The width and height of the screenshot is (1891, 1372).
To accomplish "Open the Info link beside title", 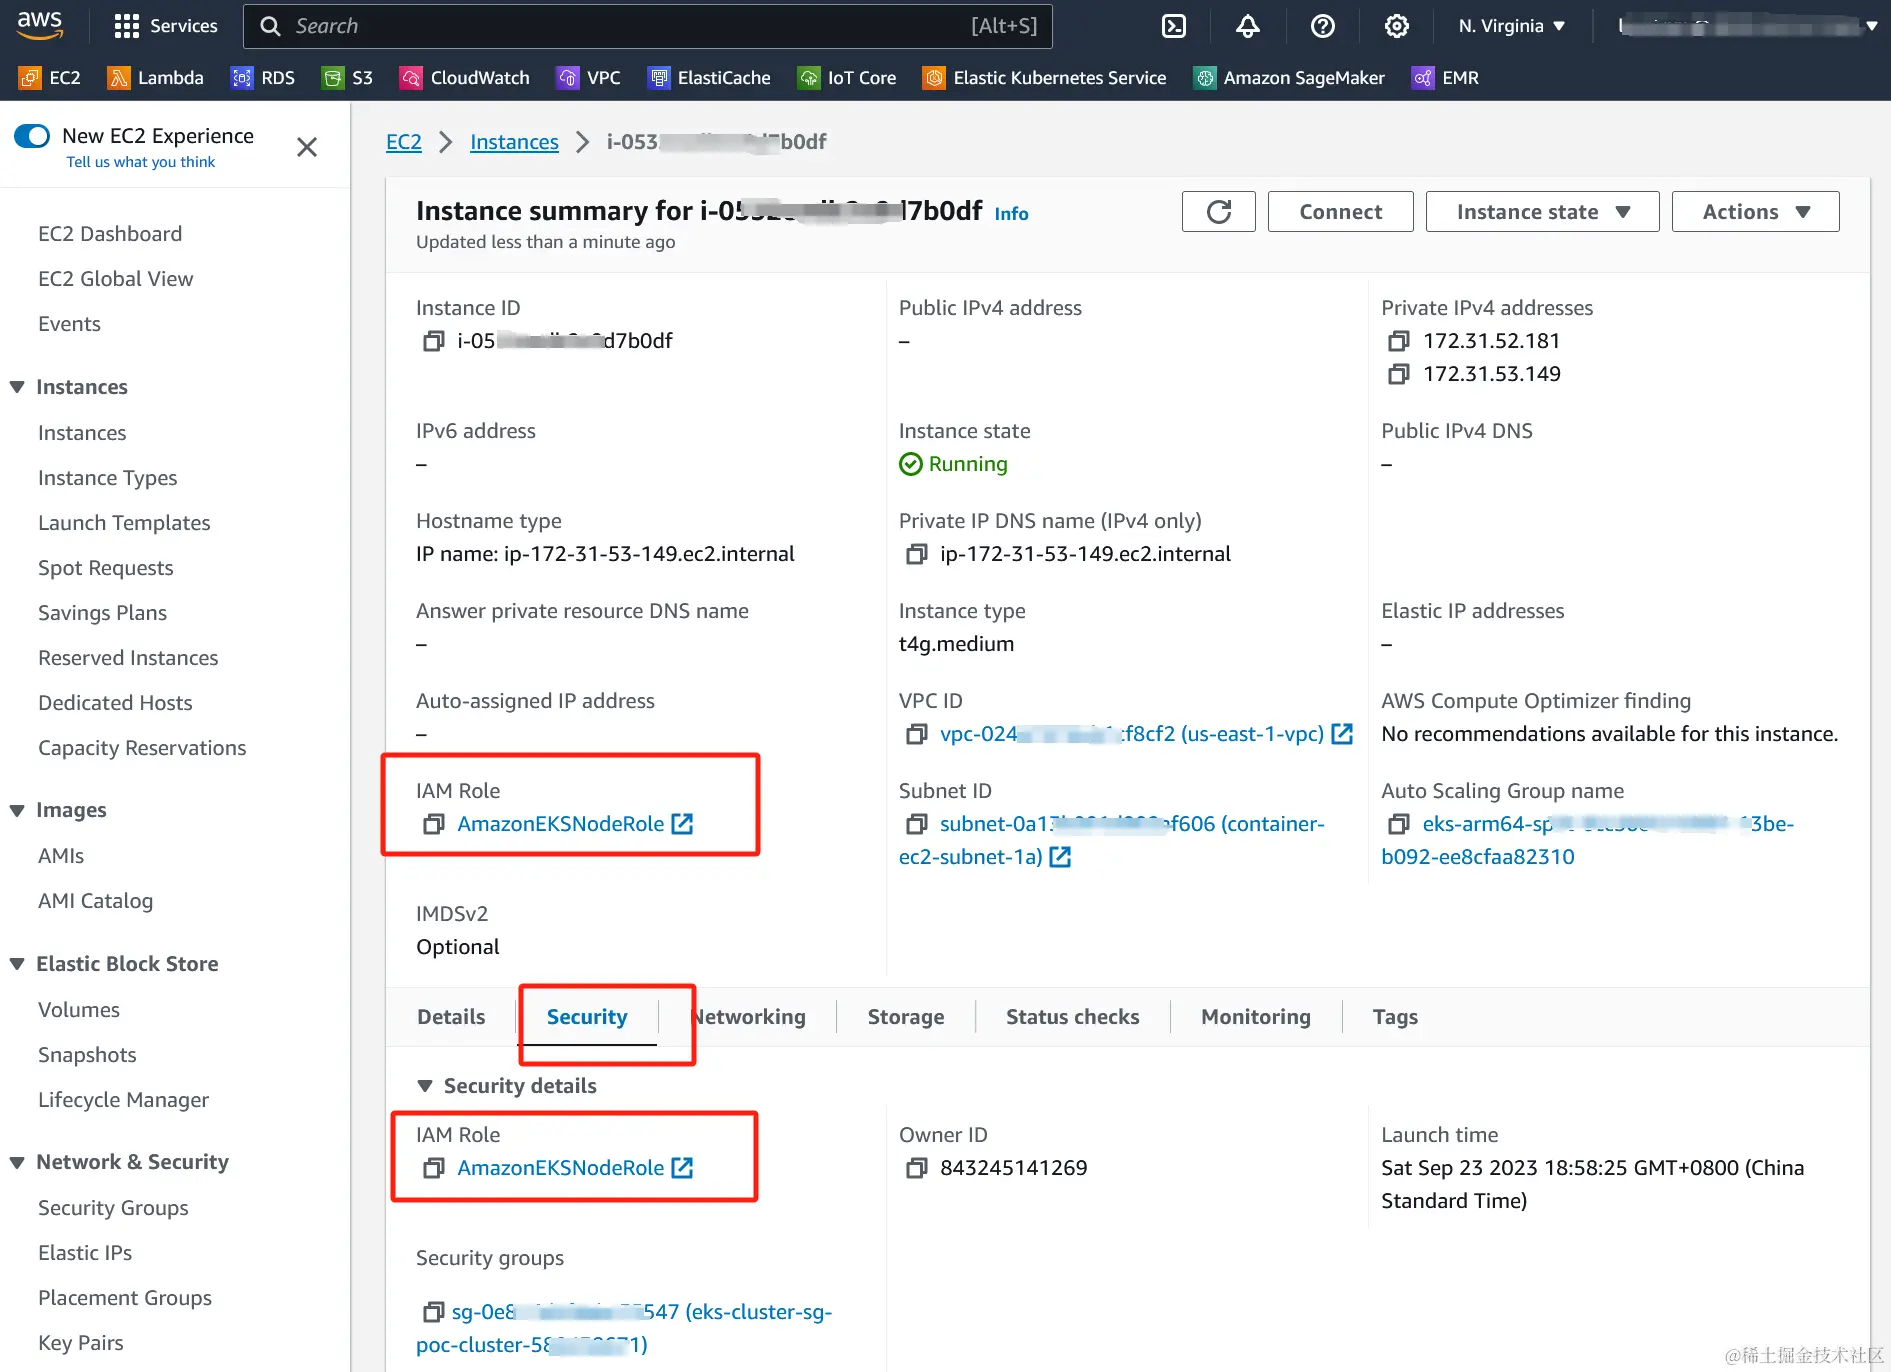I will [1011, 214].
